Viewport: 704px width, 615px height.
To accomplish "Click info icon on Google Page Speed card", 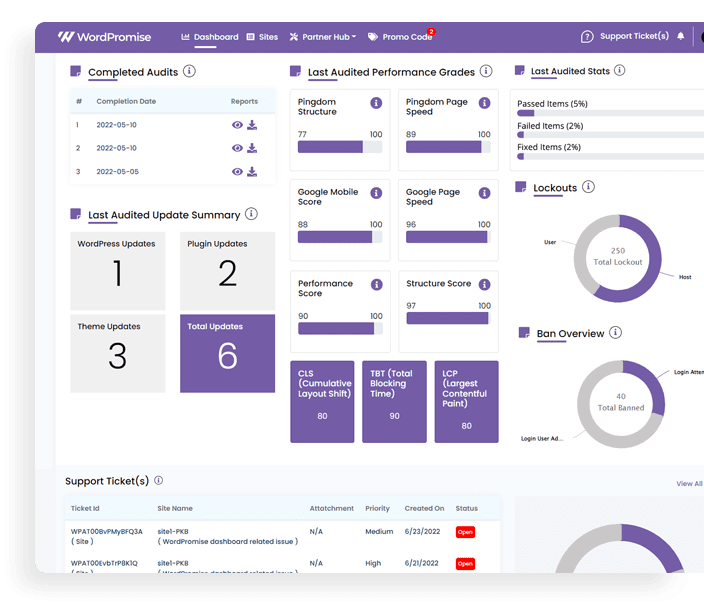I will coord(484,193).
